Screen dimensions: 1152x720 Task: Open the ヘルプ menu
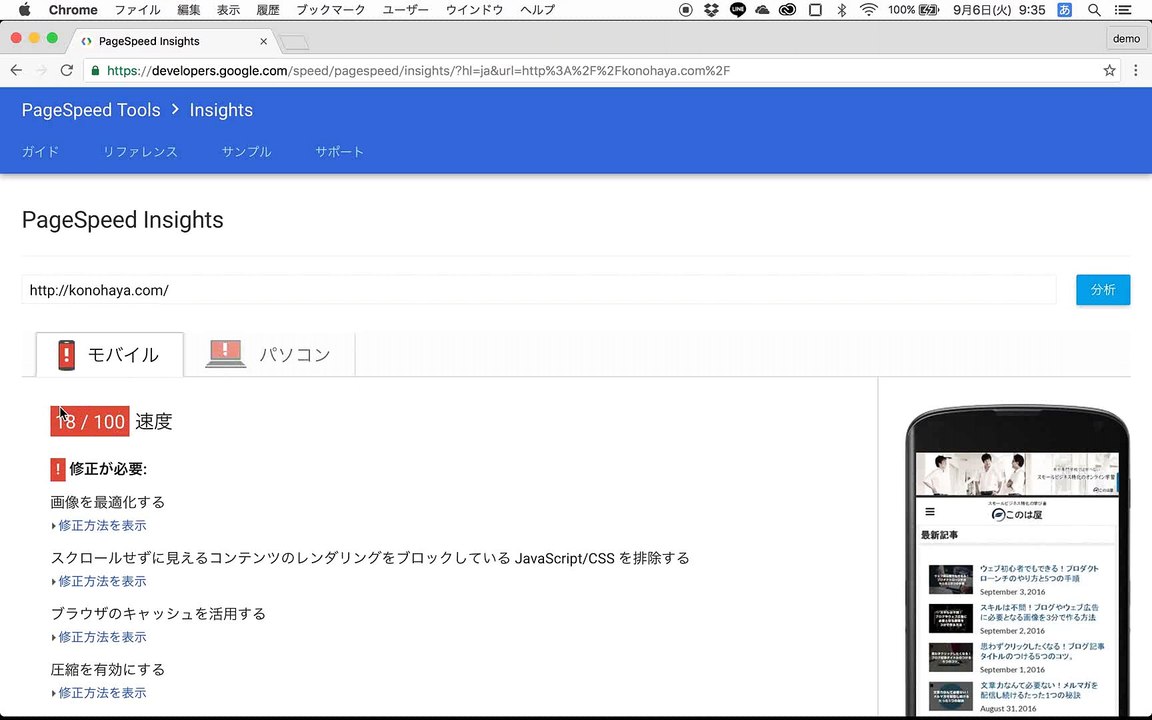[x=538, y=10]
